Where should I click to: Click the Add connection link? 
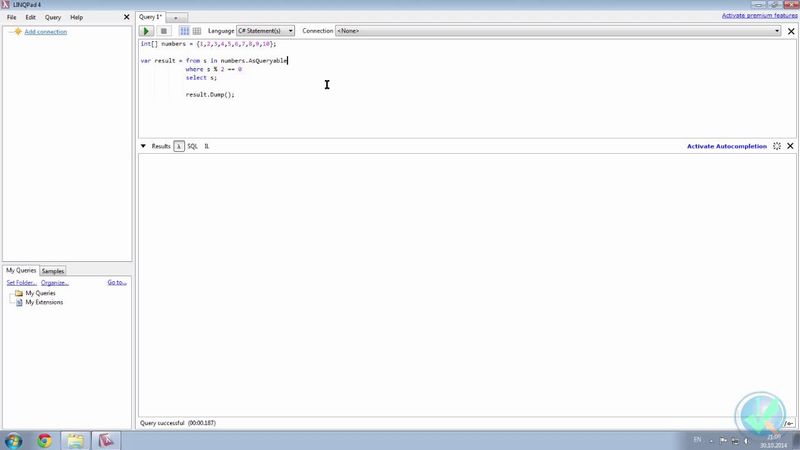click(45, 32)
